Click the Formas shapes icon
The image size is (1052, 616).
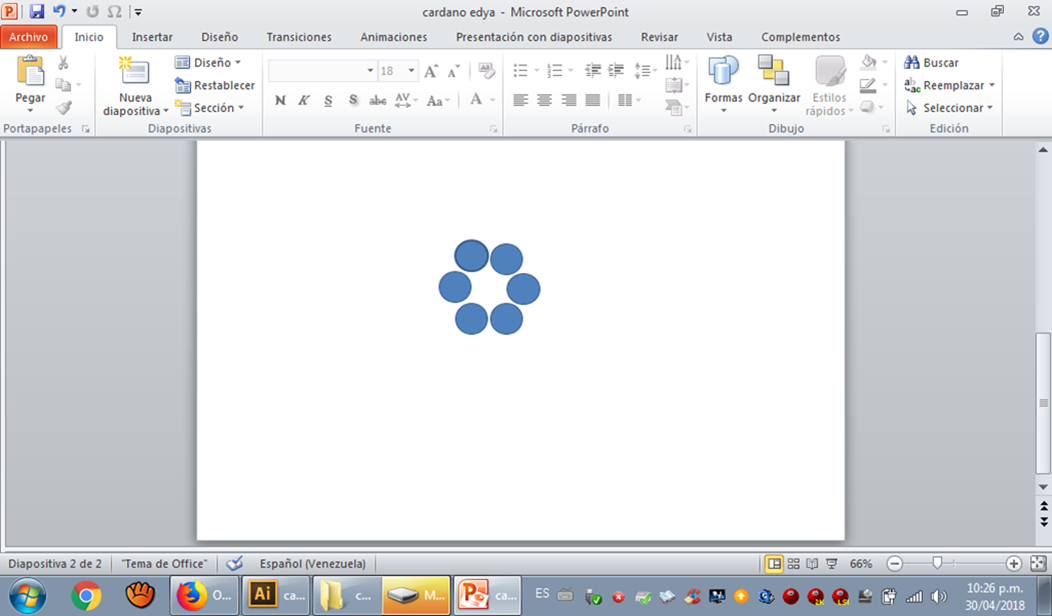pyautogui.click(x=723, y=70)
